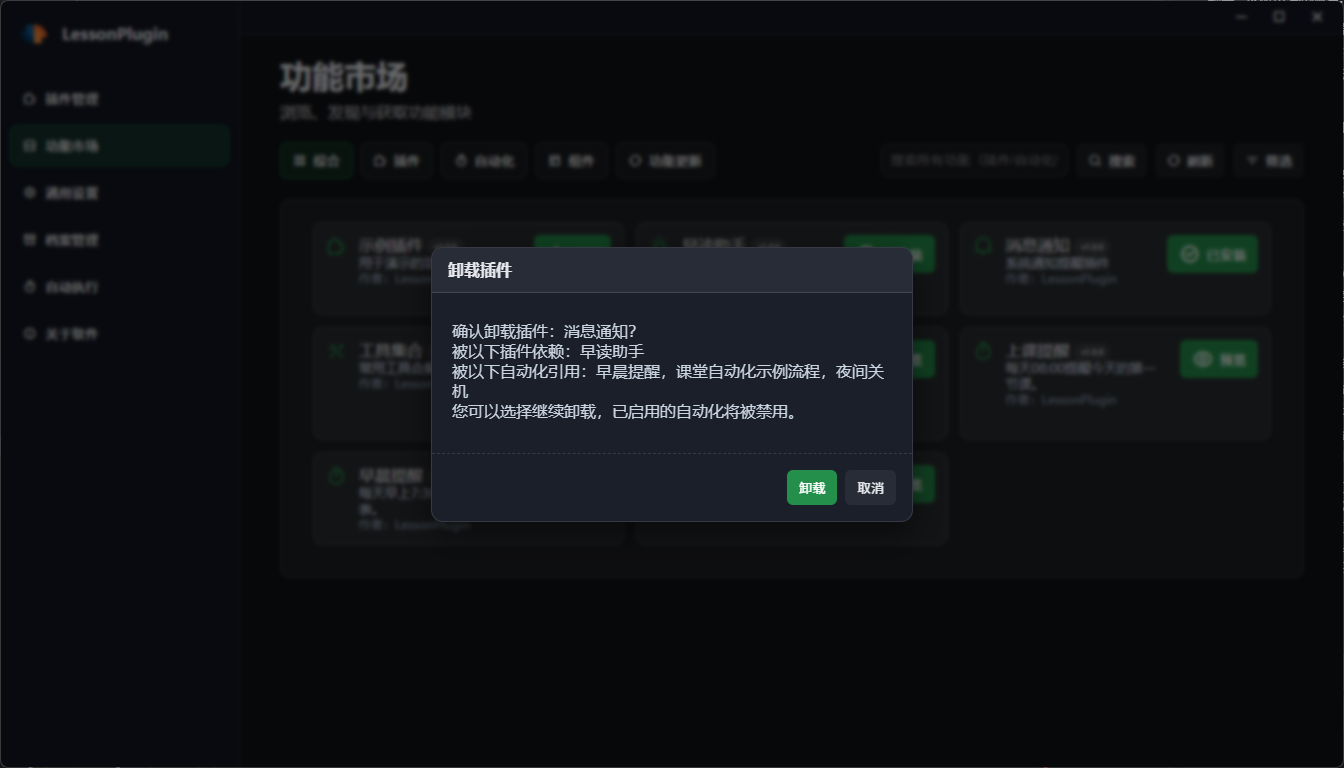Screen dimensions: 1344x768
Task: Open the 功能更新 tab
Action: click(665, 160)
